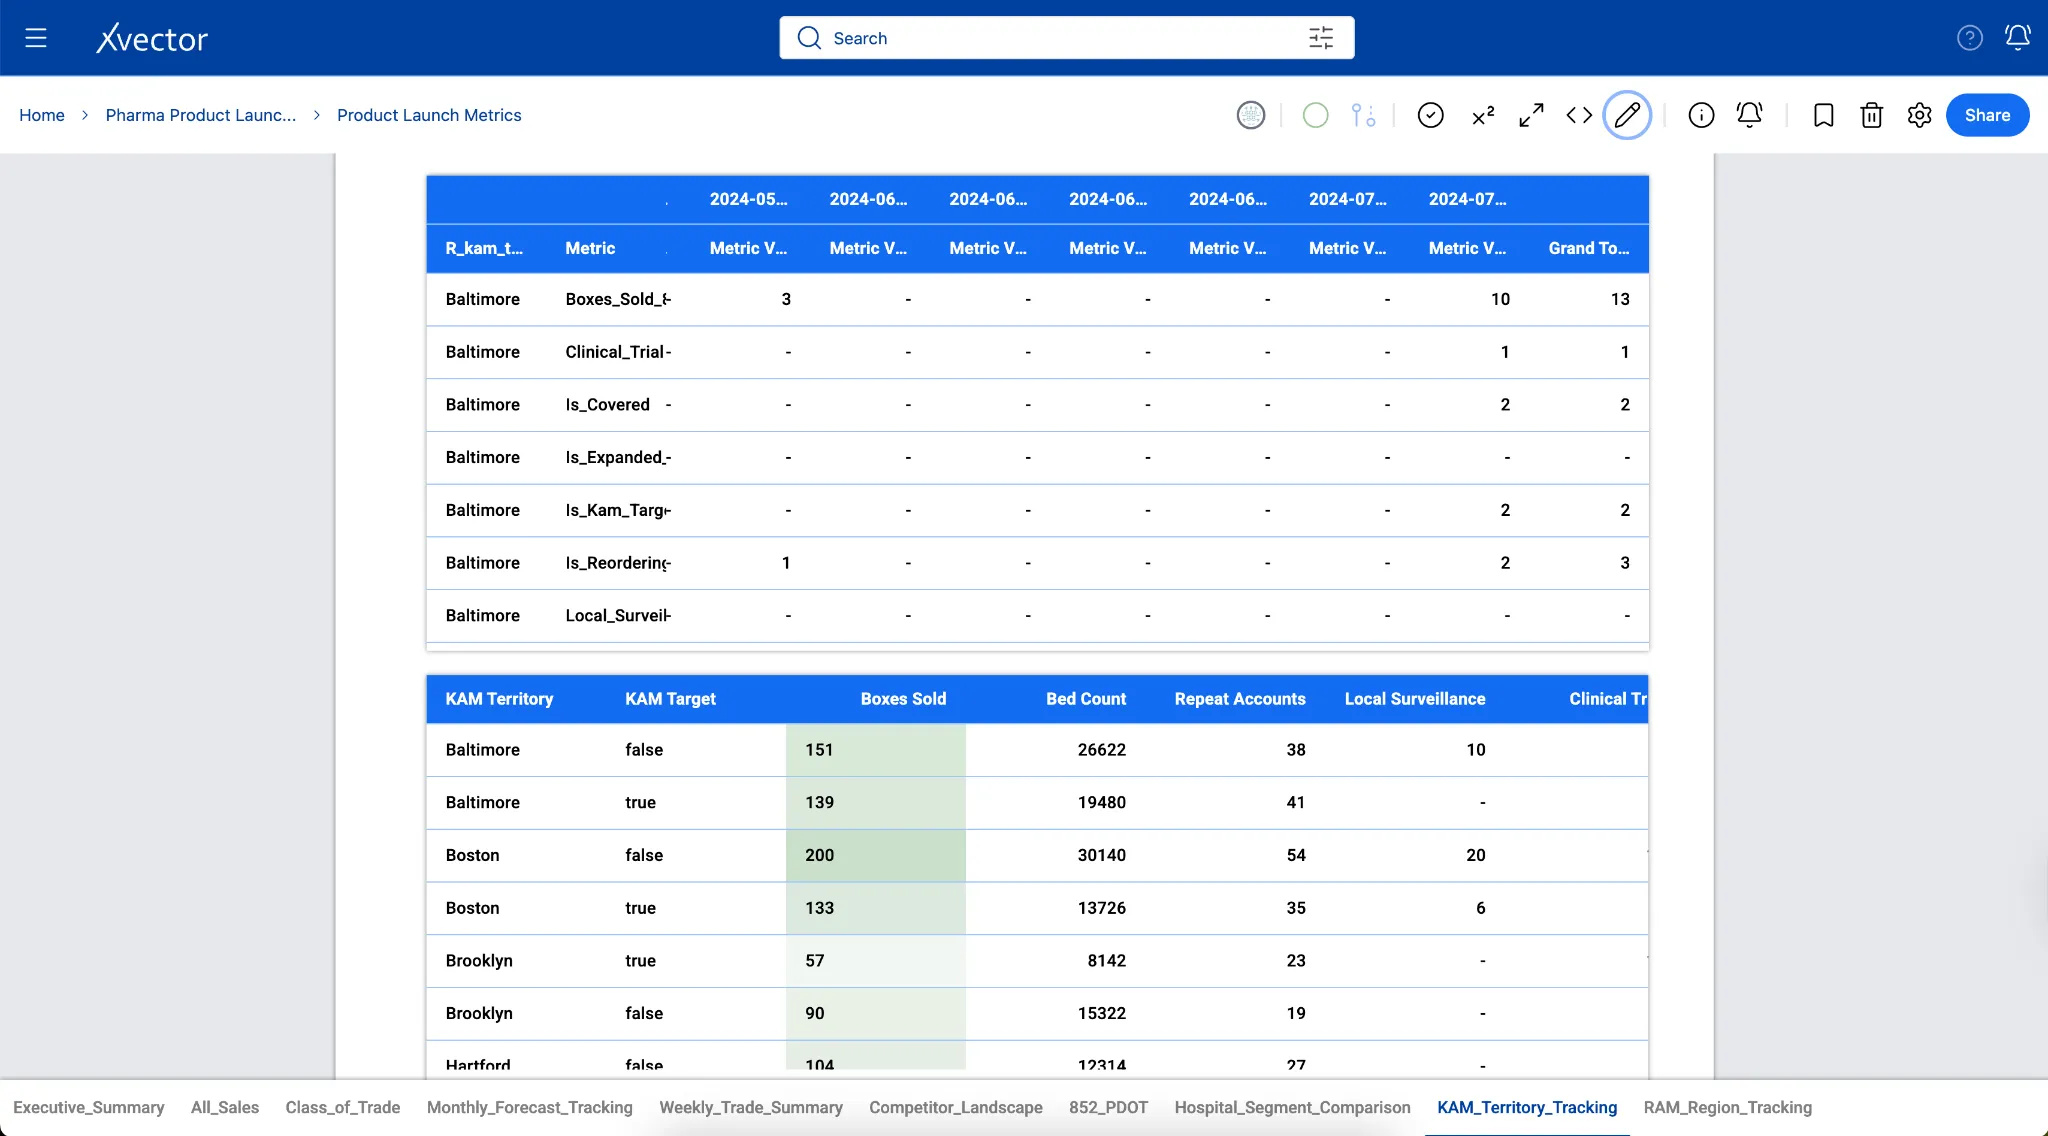
Task: Open the help question mark icon
Action: pos(1970,38)
